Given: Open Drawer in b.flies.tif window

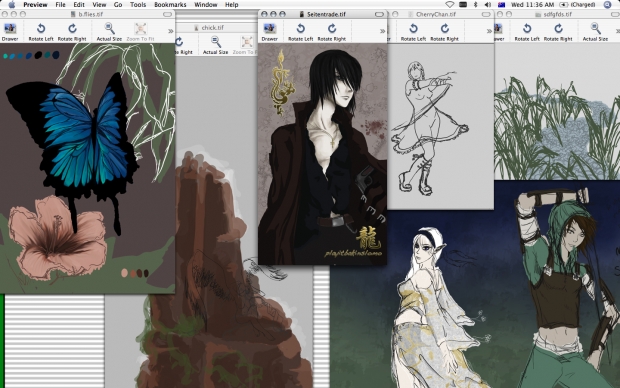Looking at the screenshot, I should pyautogui.click(x=10, y=32).
